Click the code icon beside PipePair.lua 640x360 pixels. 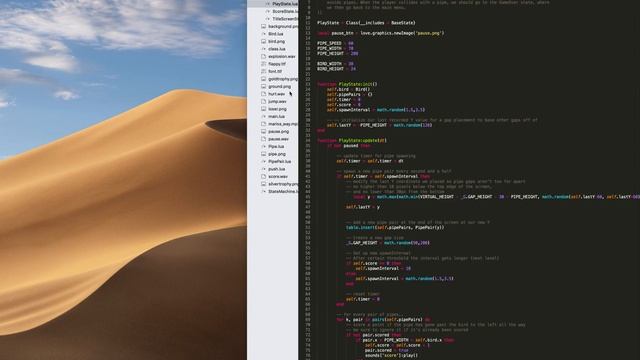[264, 161]
